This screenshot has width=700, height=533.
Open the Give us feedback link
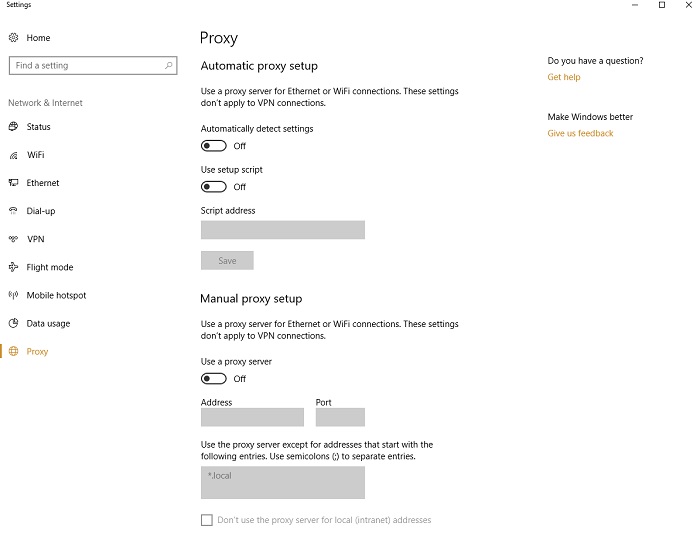click(x=580, y=133)
